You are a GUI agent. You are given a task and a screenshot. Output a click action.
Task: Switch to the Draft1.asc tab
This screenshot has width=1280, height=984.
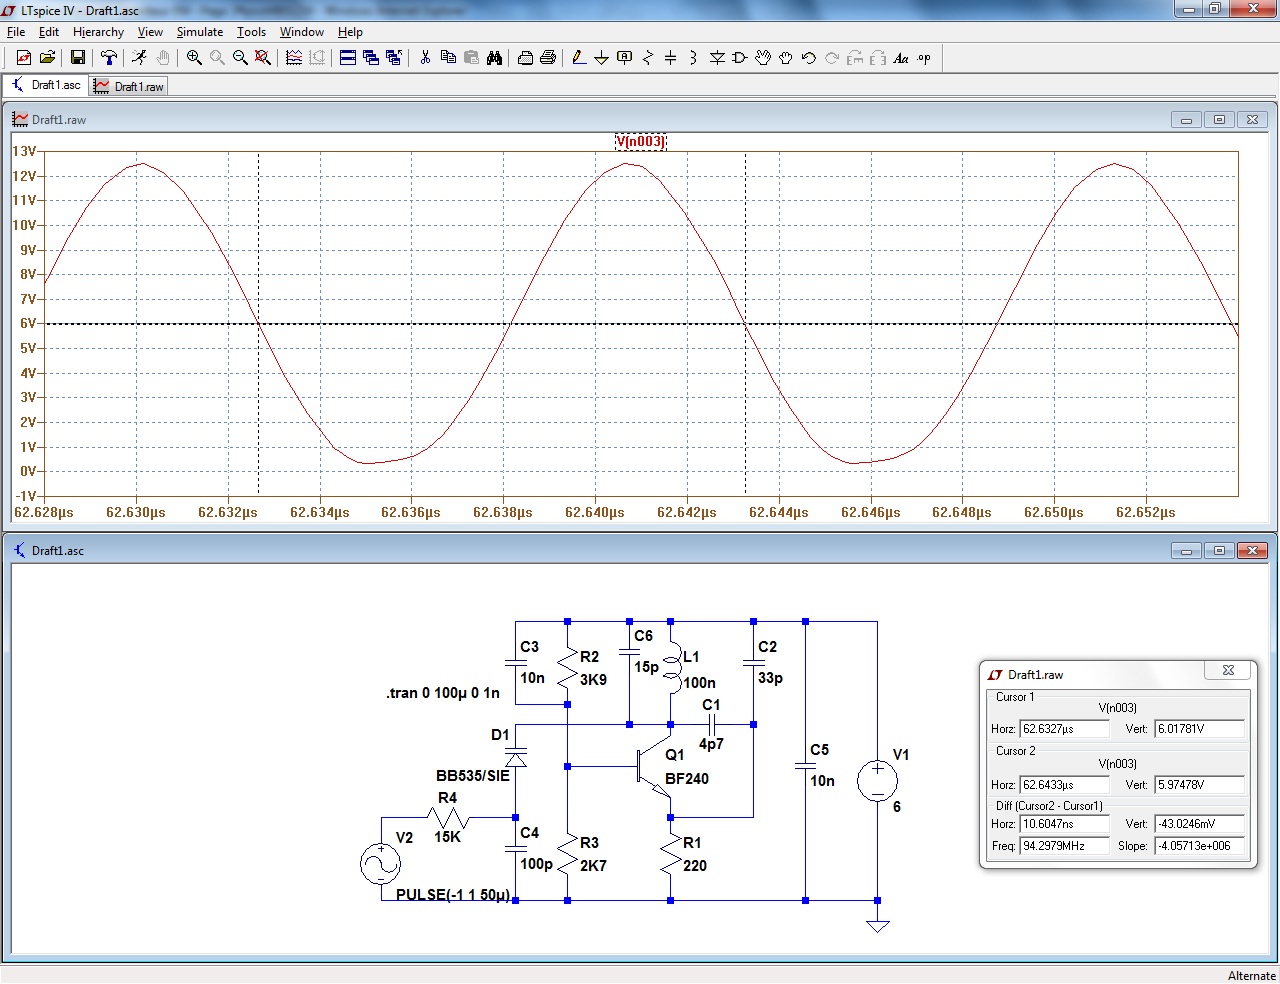[x=46, y=86]
